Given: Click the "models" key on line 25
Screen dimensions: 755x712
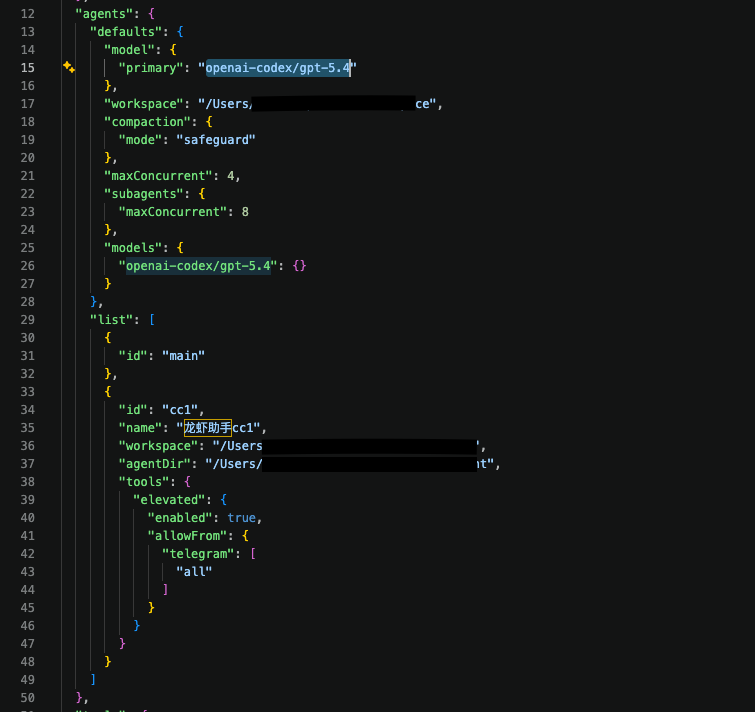Looking at the screenshot, I should [133, 248].
